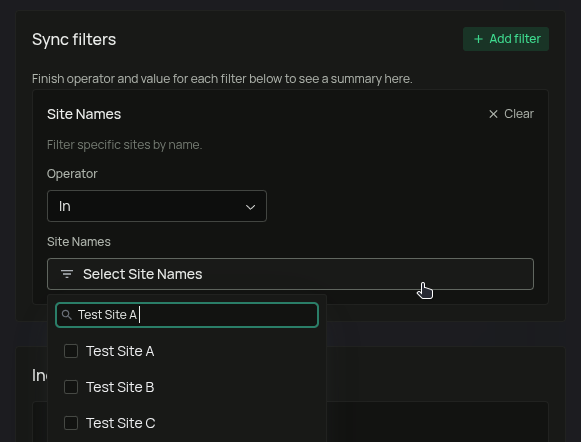This screenshot has height=442, width=581.
Task: Check the Test Site A checkbox
Action: click(71, 351)
